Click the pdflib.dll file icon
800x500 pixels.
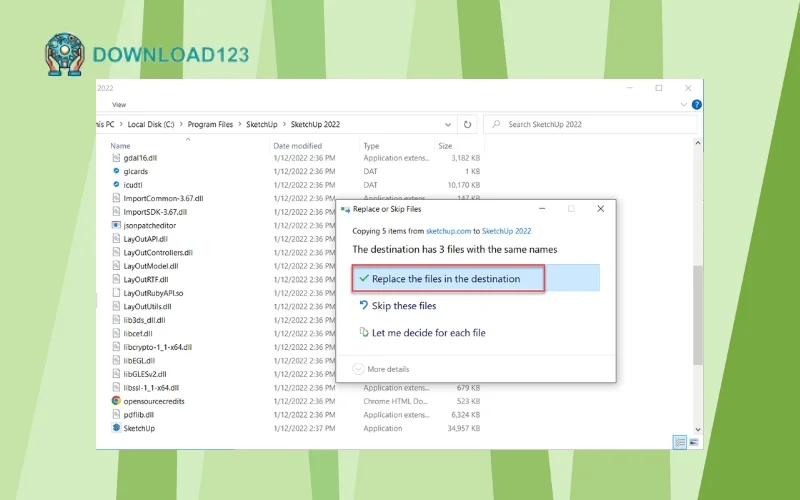click(x=116, y=415)
